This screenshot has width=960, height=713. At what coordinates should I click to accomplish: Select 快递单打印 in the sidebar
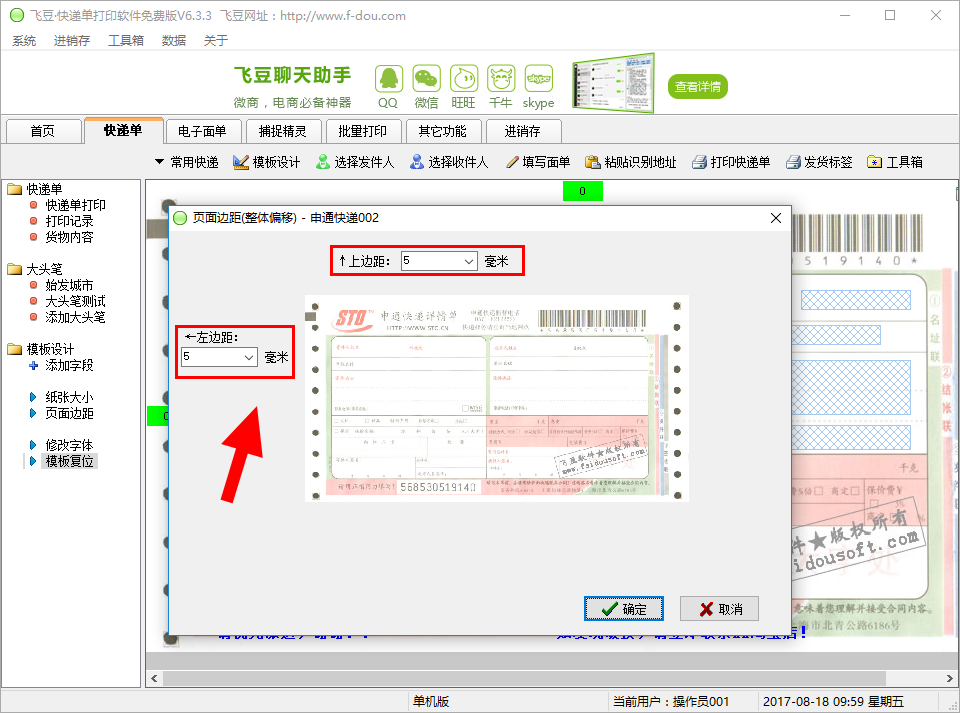75,205
